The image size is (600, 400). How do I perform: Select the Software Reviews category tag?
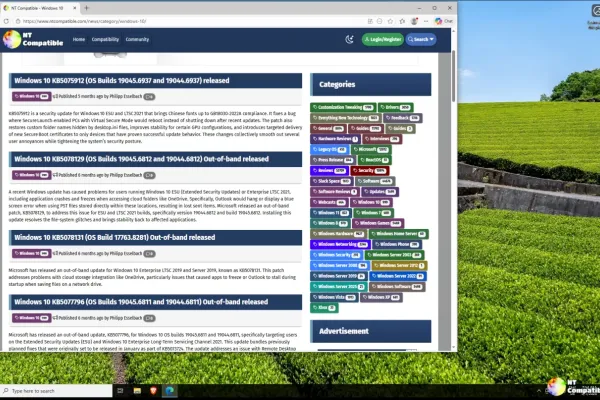335,191
